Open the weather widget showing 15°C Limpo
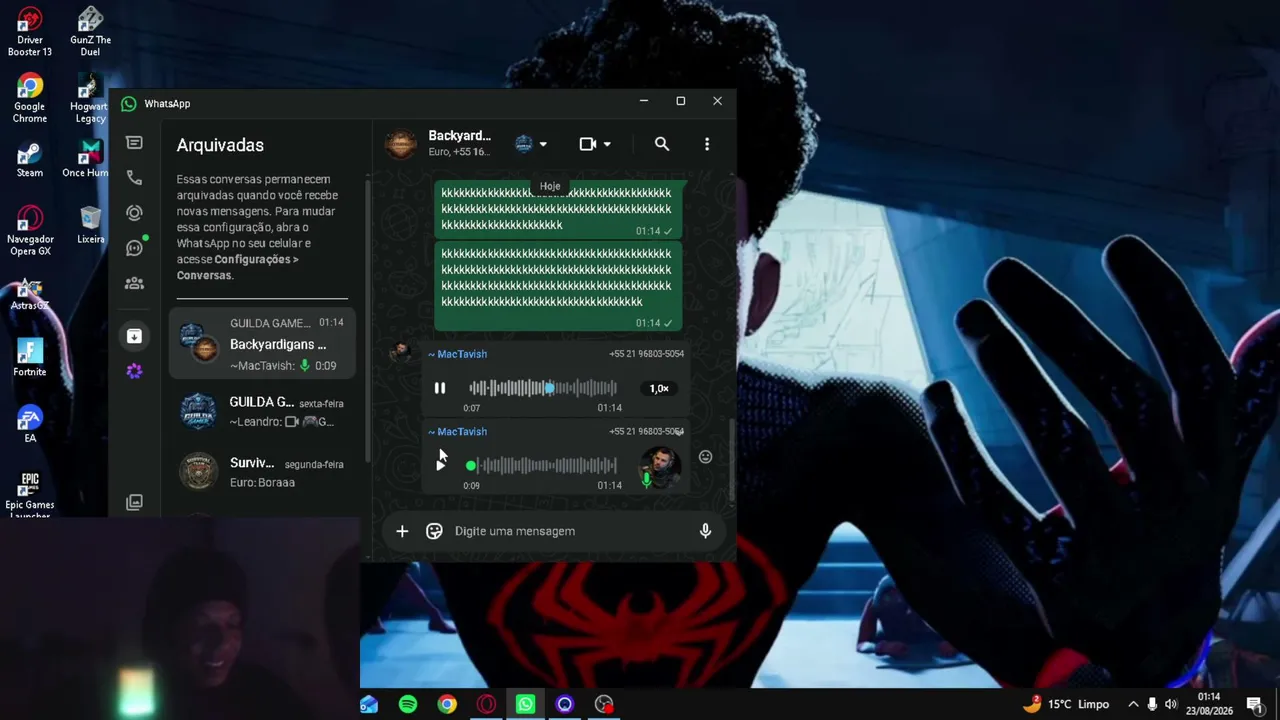The image size is (1280, 720). (x=1065, y=704)
